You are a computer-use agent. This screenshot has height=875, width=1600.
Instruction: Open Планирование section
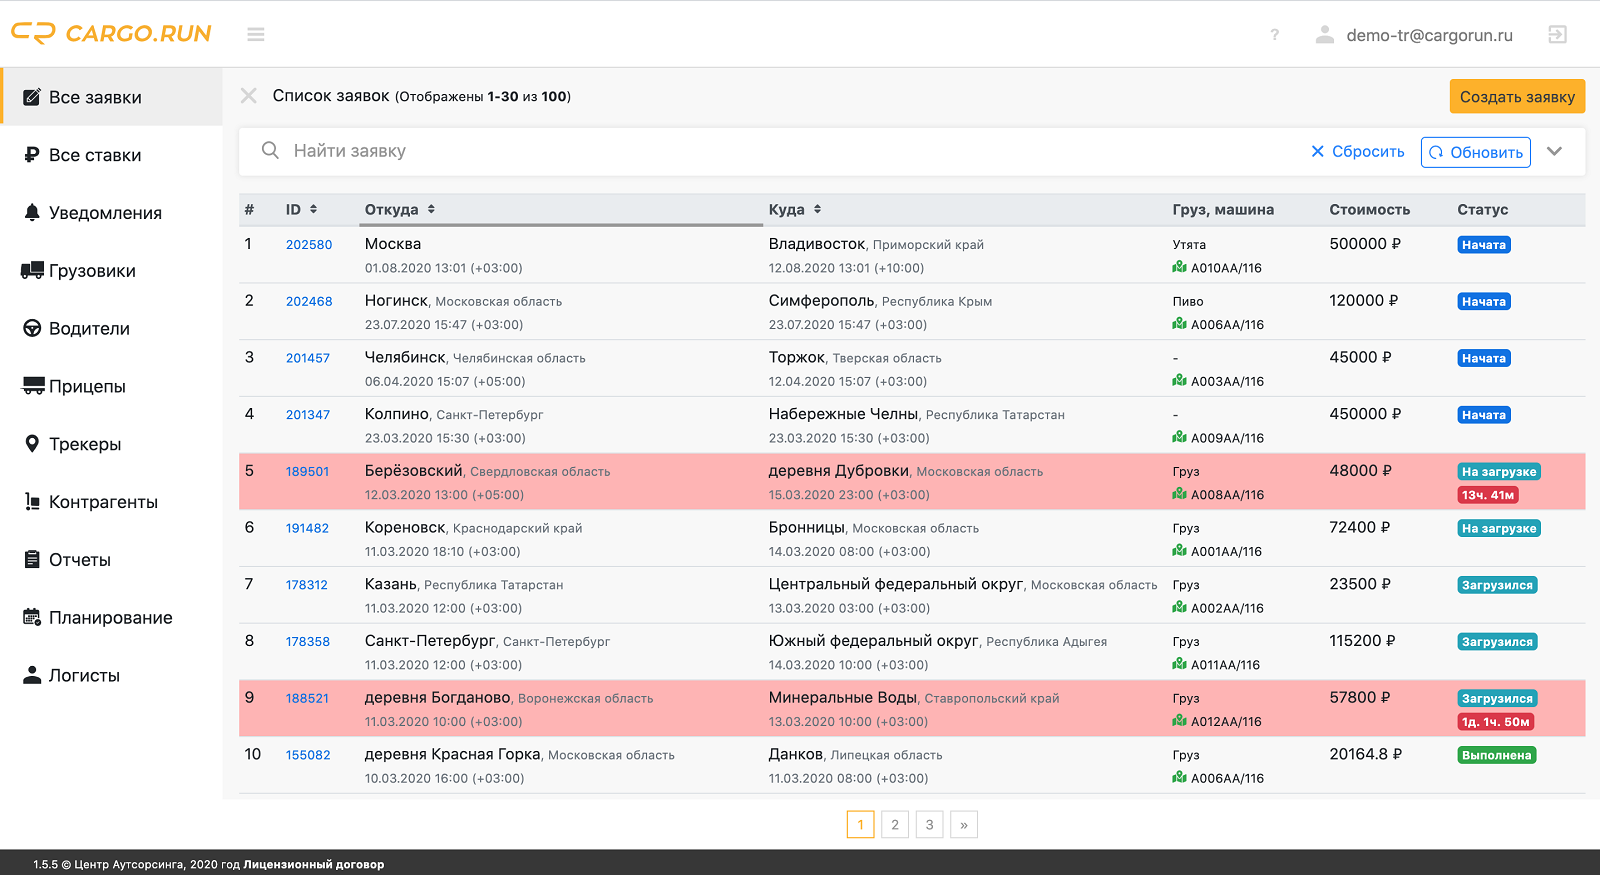click(x=112, y=618)
